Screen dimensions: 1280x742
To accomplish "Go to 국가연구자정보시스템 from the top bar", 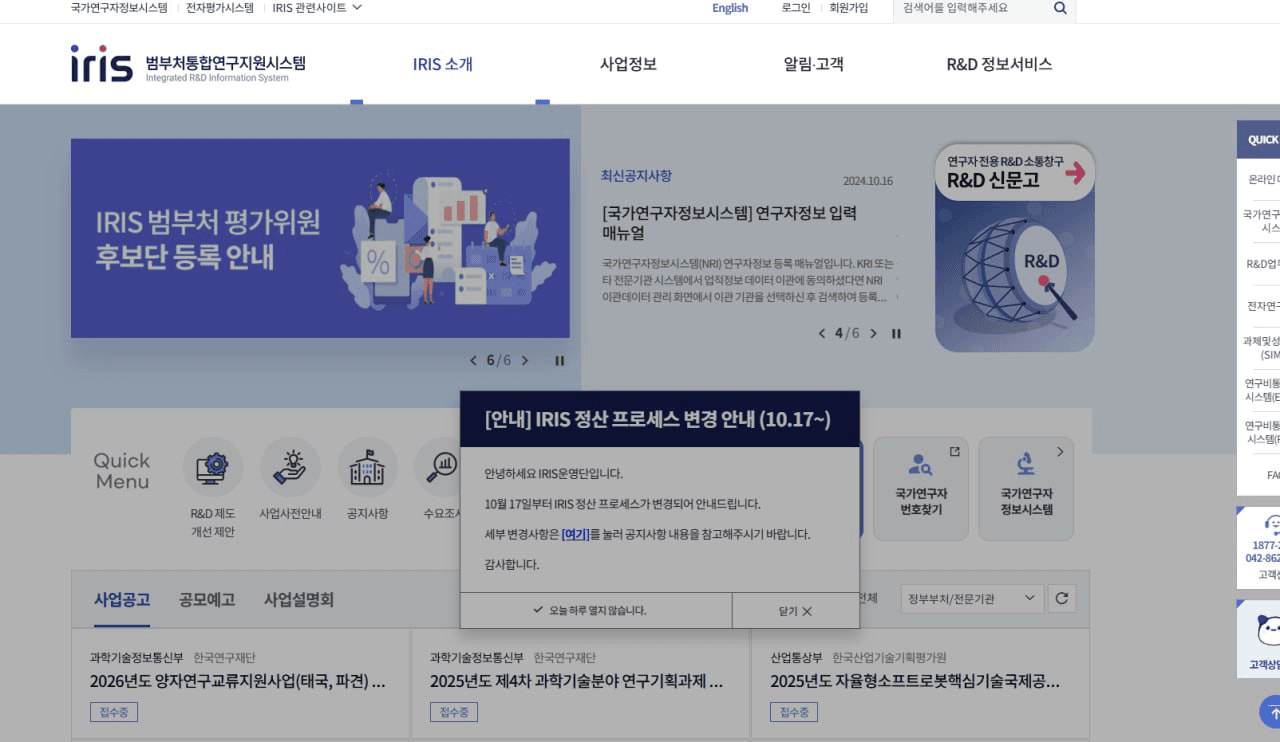I will (x=119, y=8).
